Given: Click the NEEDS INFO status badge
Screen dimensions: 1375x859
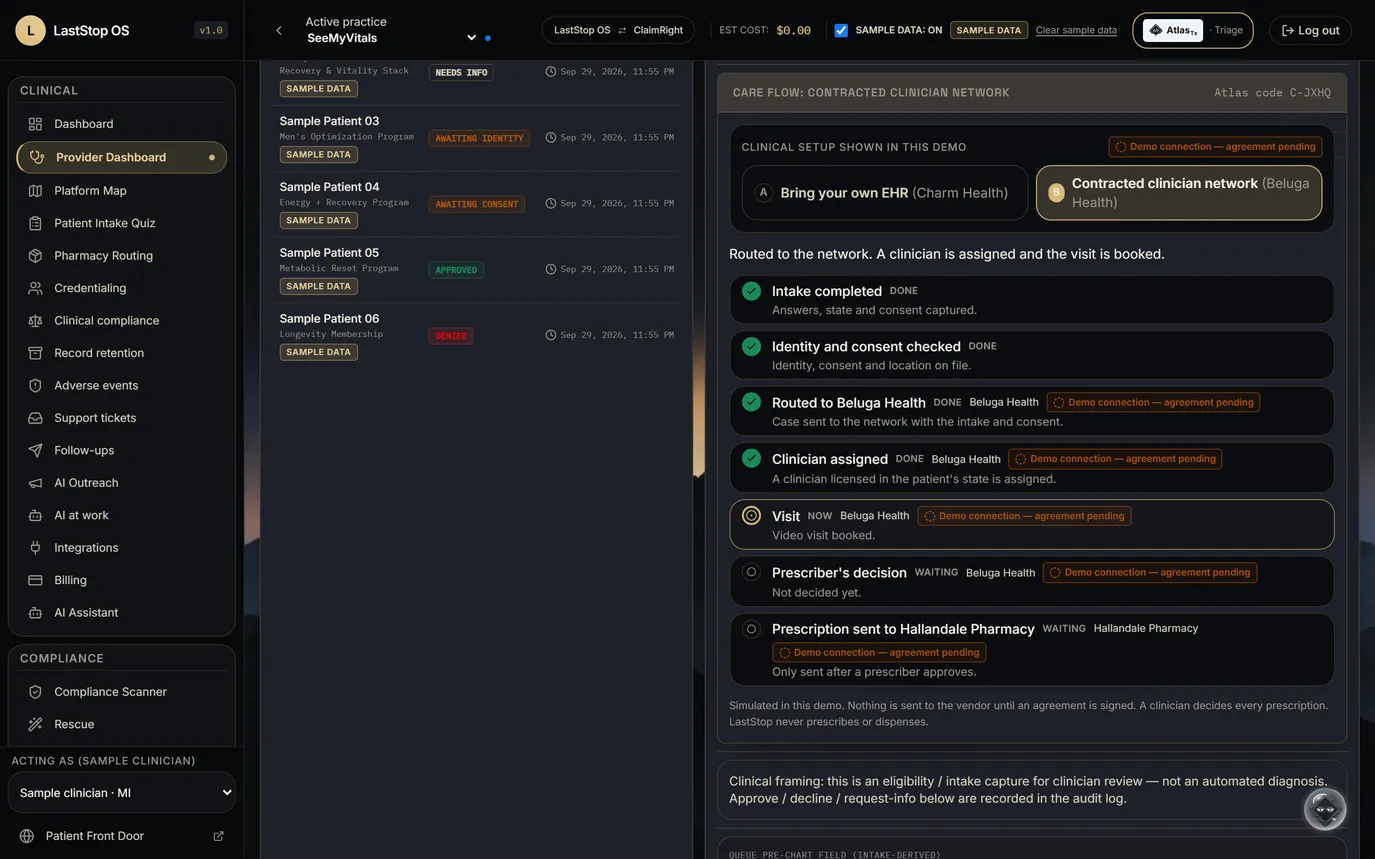Looking at the screenshot, I should click(461, 72).
